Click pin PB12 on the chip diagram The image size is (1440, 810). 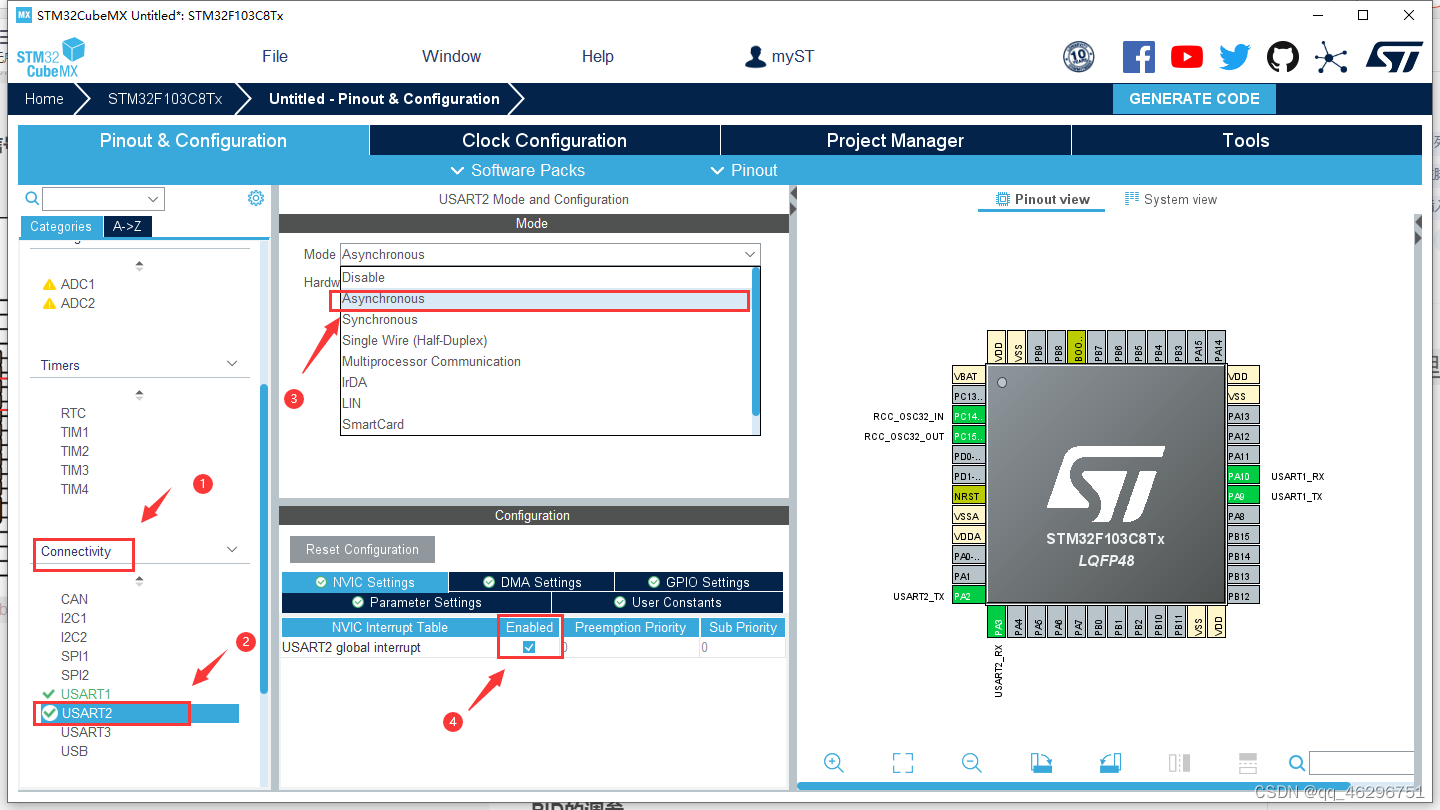pos(1245,596)
